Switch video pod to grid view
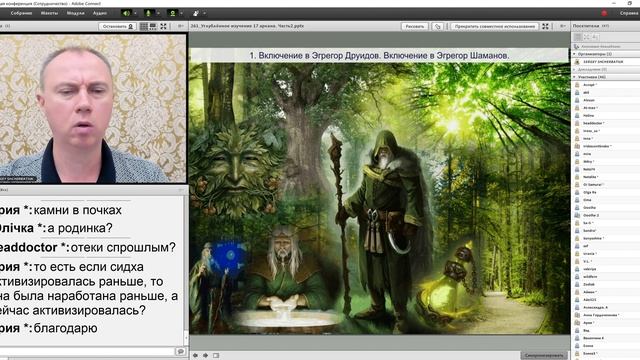Image resolution: width=640 pixels, height=360 pixels. click(x=144, y=26)
